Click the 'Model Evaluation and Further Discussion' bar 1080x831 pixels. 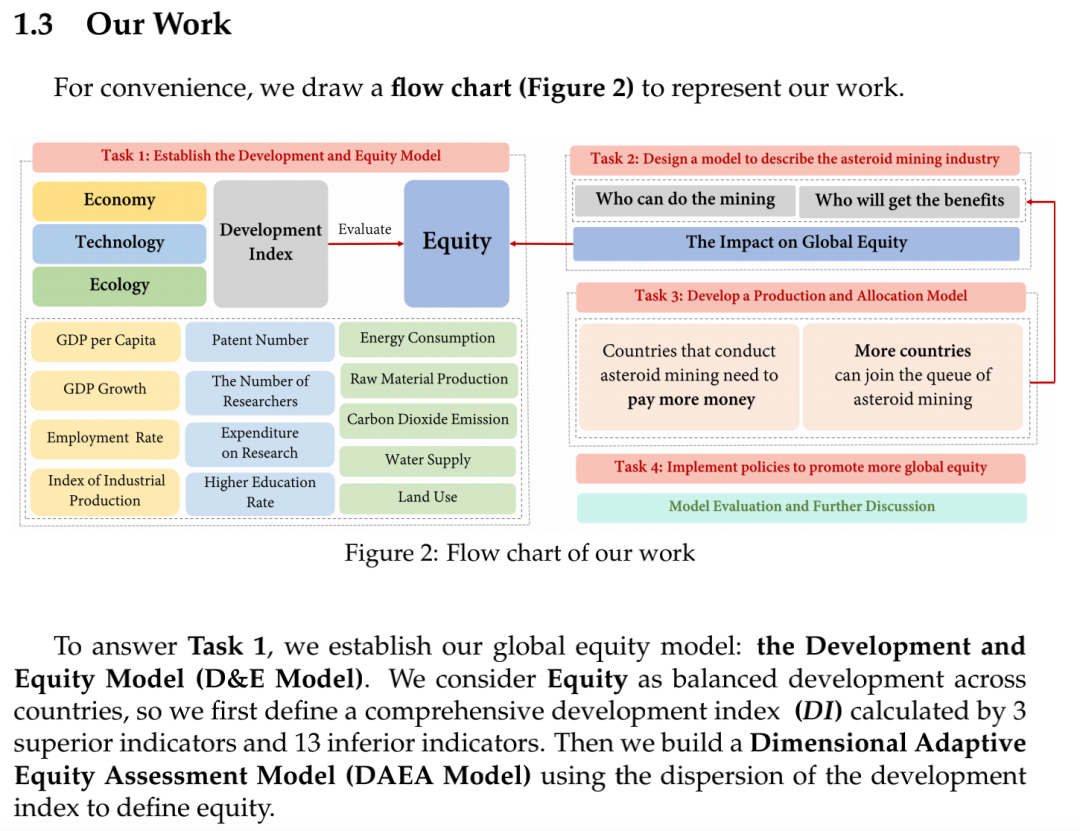tap(802, 507)
